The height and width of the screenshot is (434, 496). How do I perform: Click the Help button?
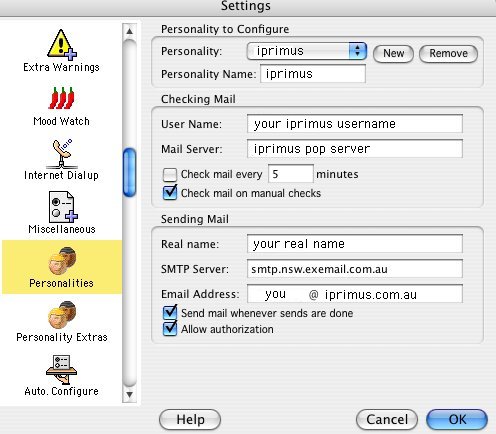[190, 419]
